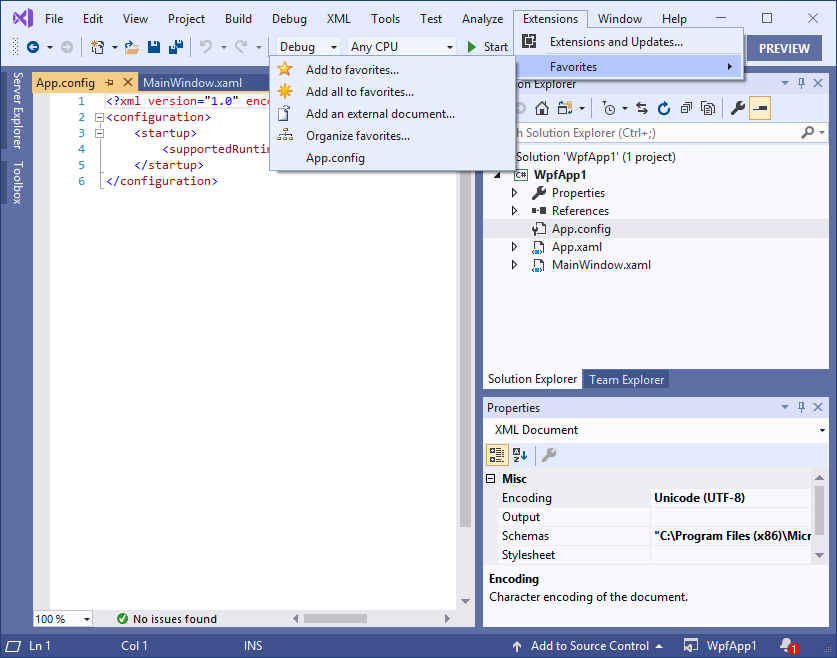Expand the References node under WpfApp1
837x658 pixels.
[514, 210]
